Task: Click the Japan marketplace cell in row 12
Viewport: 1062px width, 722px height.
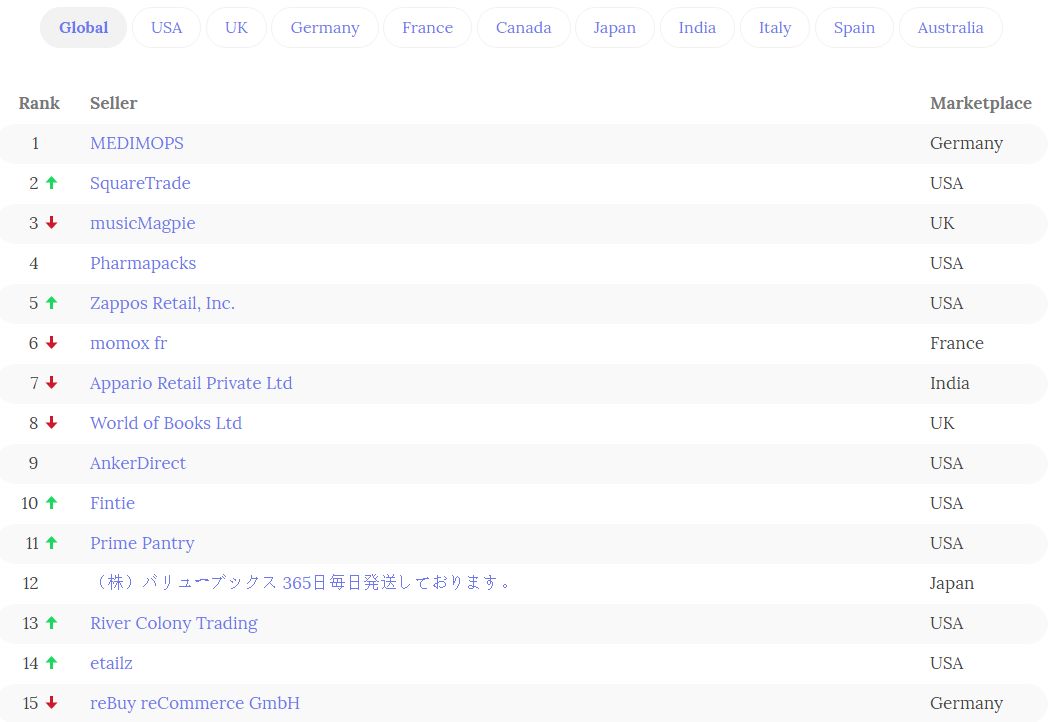Action: point(952,583)
